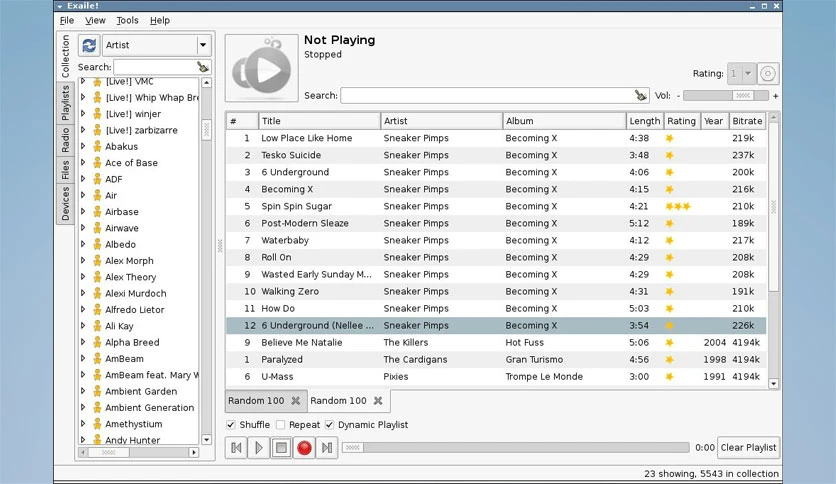Screen dimensions: 836x484
Task: Click the Albedo artist icon
Action: pyautogui.click(x=97, y=245)
